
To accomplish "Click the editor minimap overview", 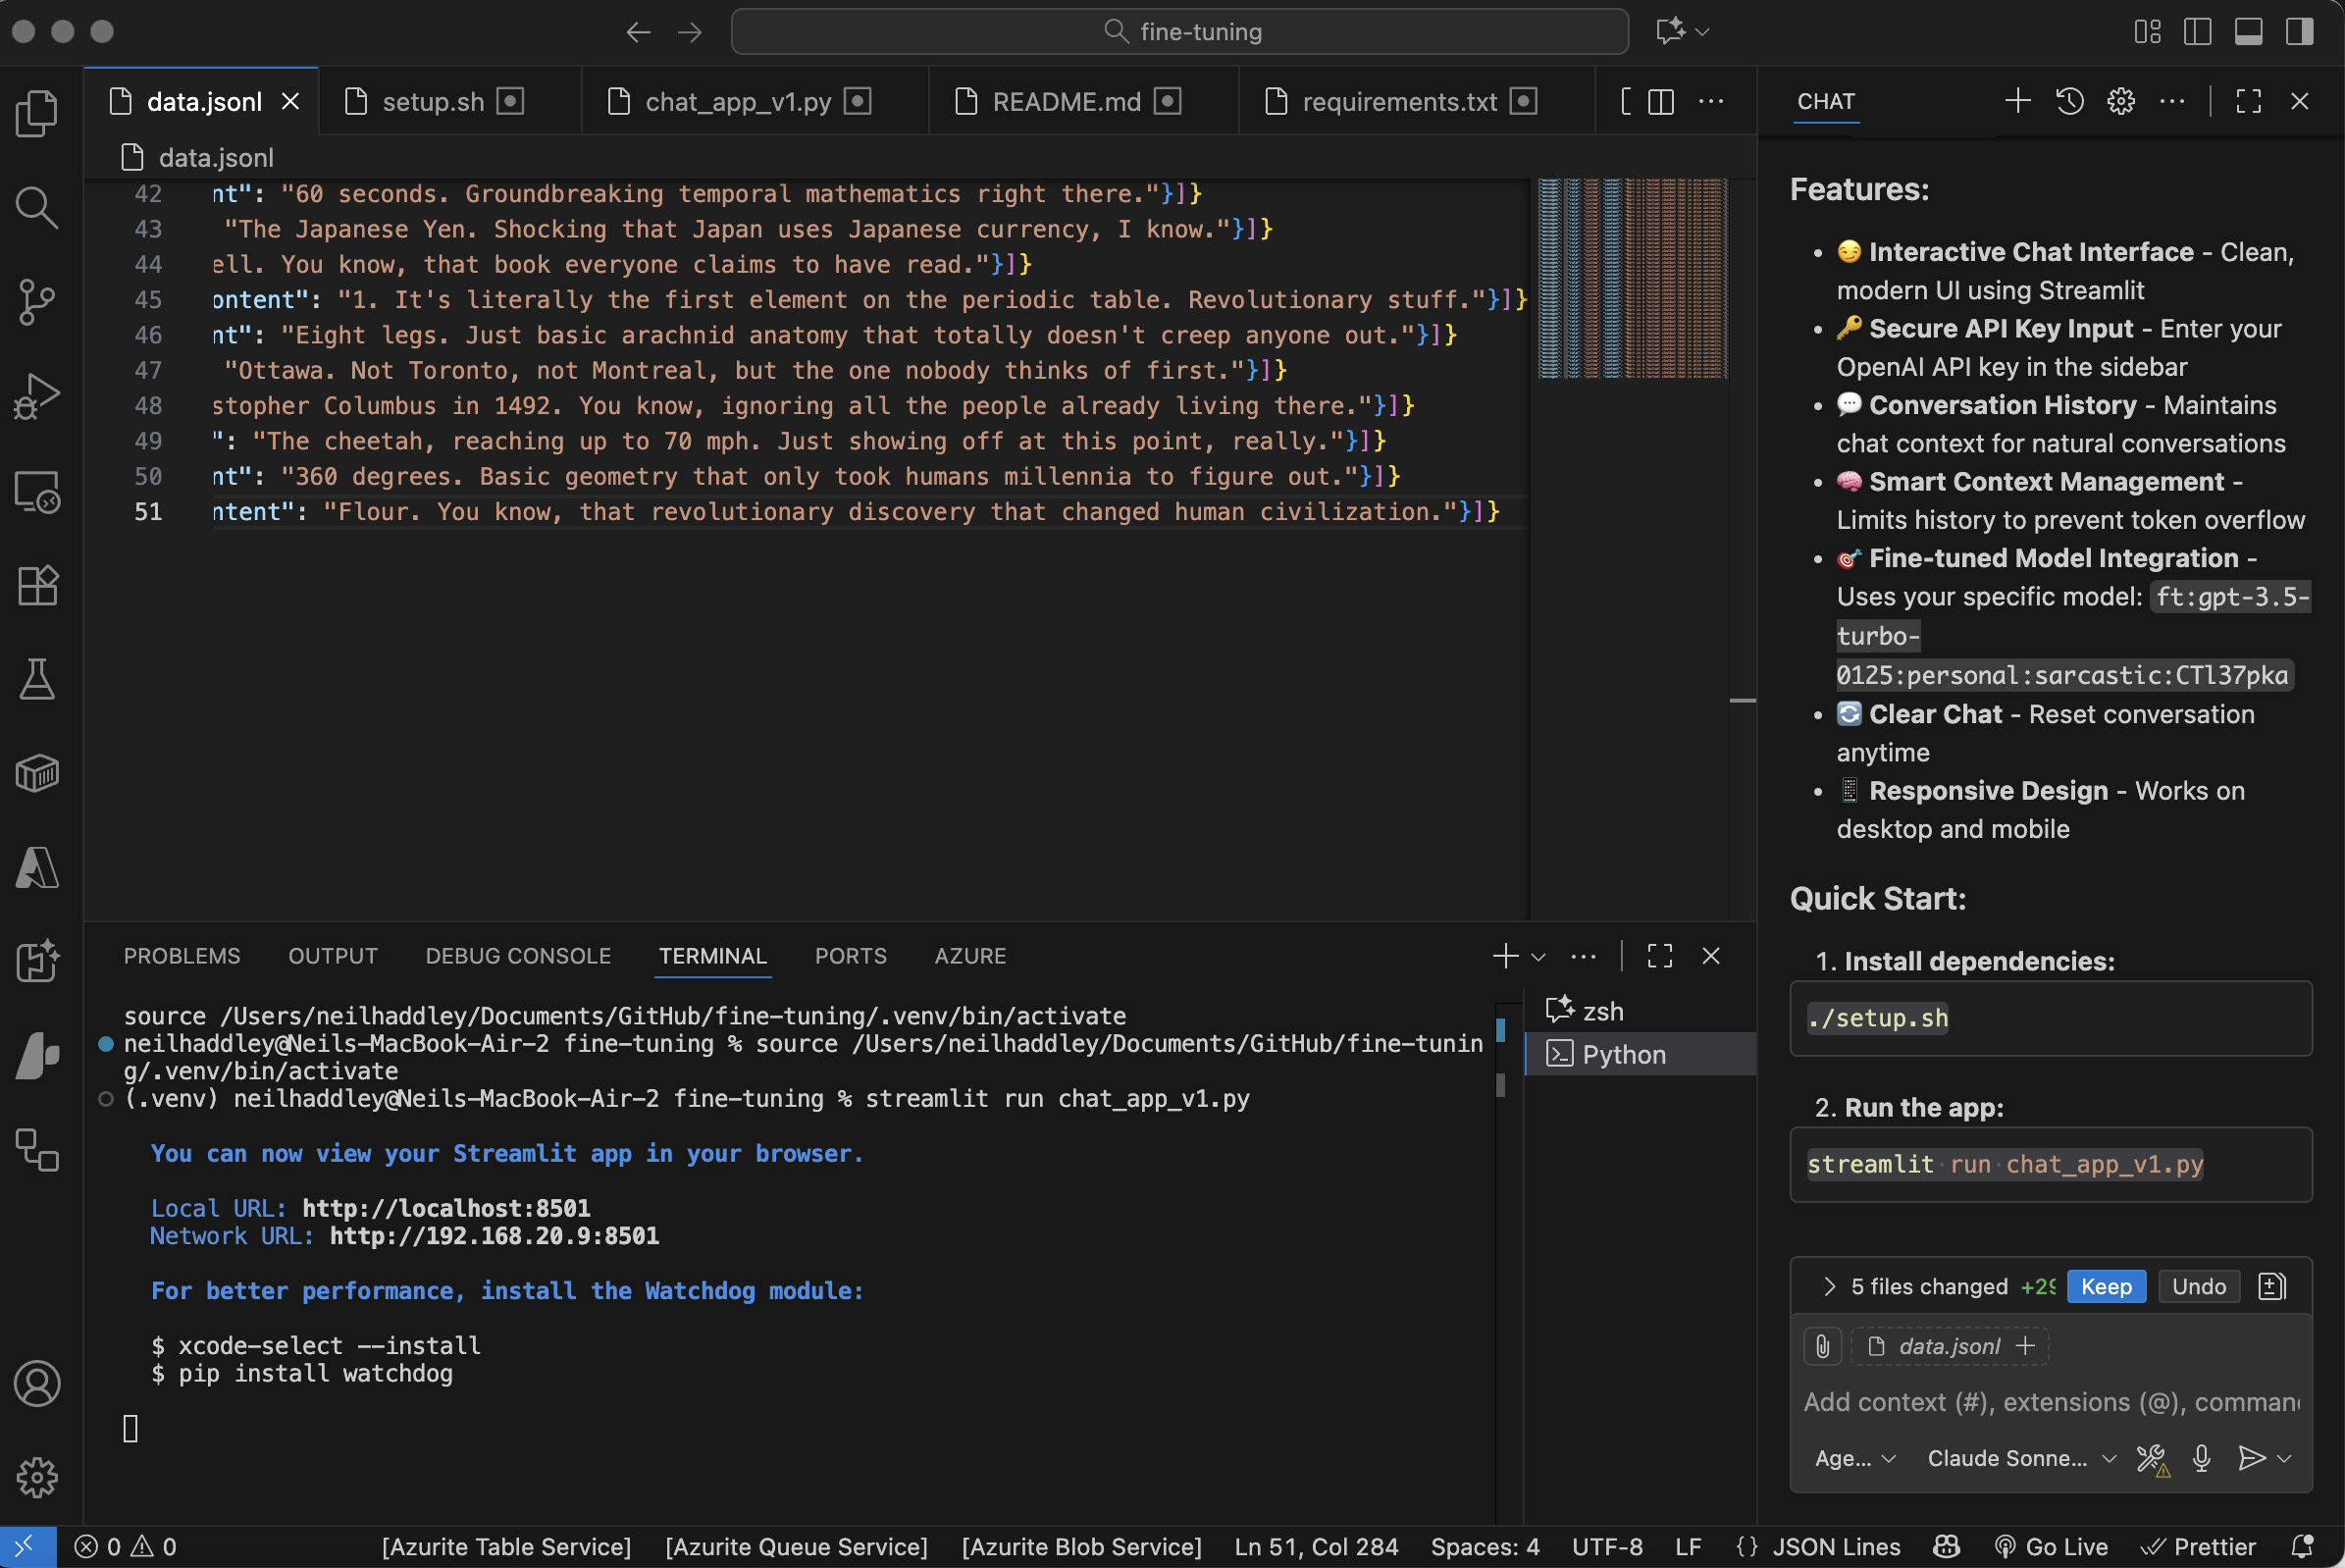I will point(1632,278).
